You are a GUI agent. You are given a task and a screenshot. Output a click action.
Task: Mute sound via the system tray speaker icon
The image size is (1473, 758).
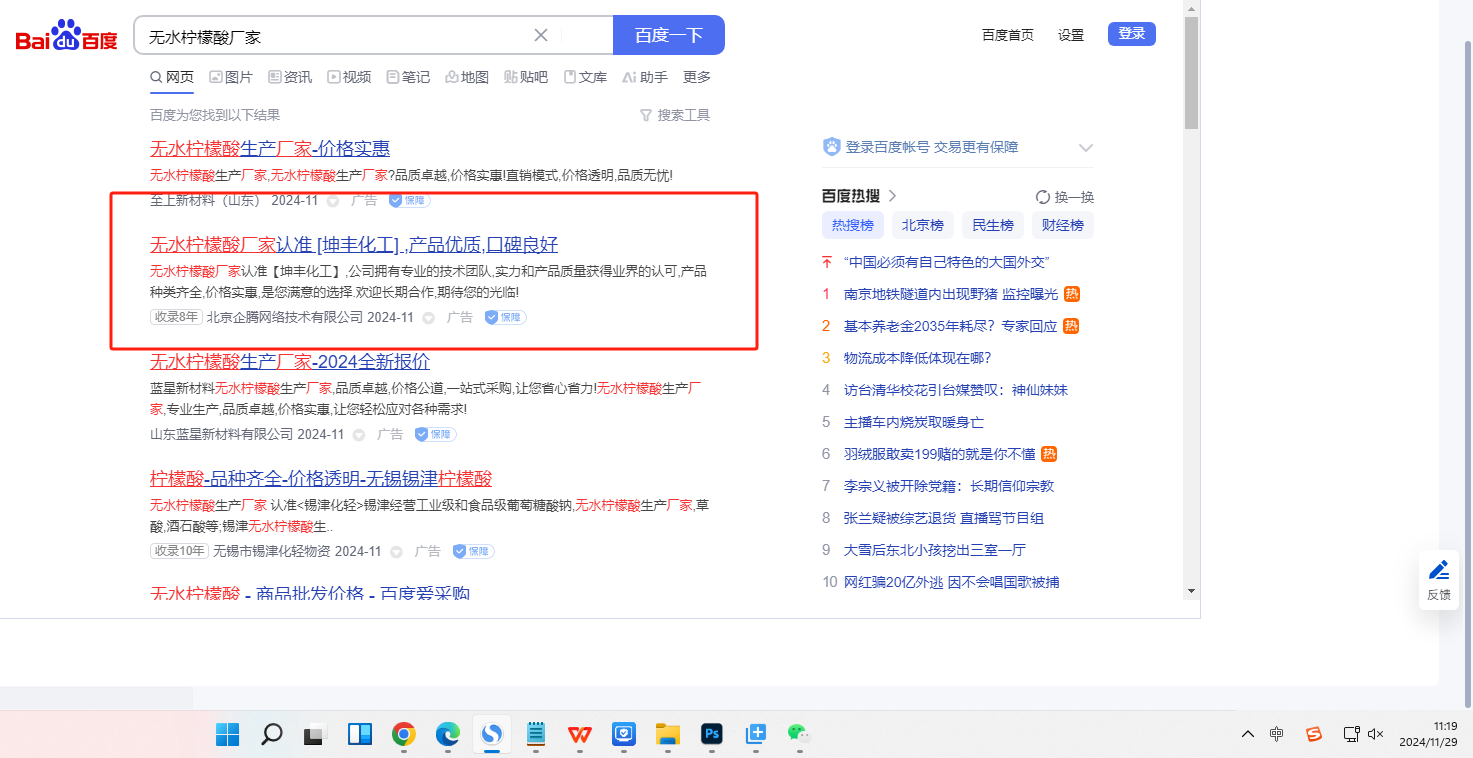pos(1375,734)
